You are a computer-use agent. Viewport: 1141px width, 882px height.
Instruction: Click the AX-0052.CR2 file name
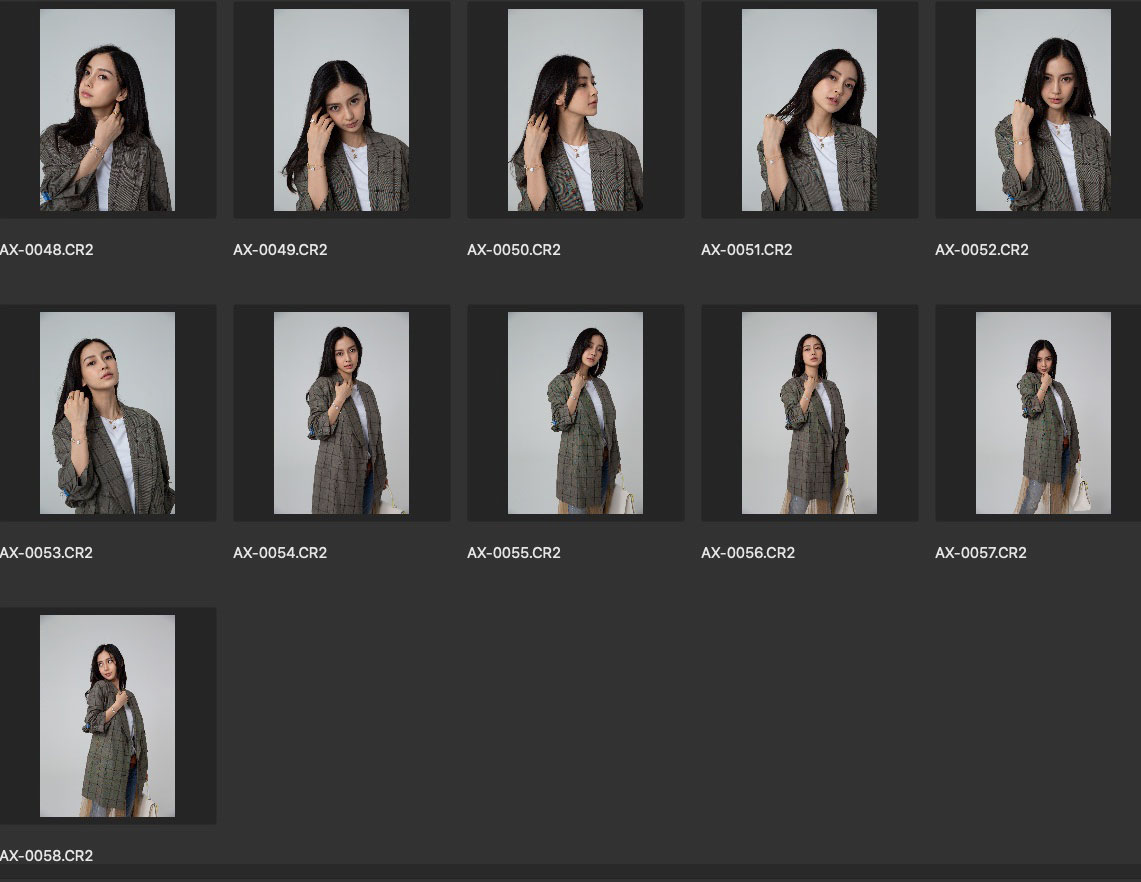[x=982, y=250]
